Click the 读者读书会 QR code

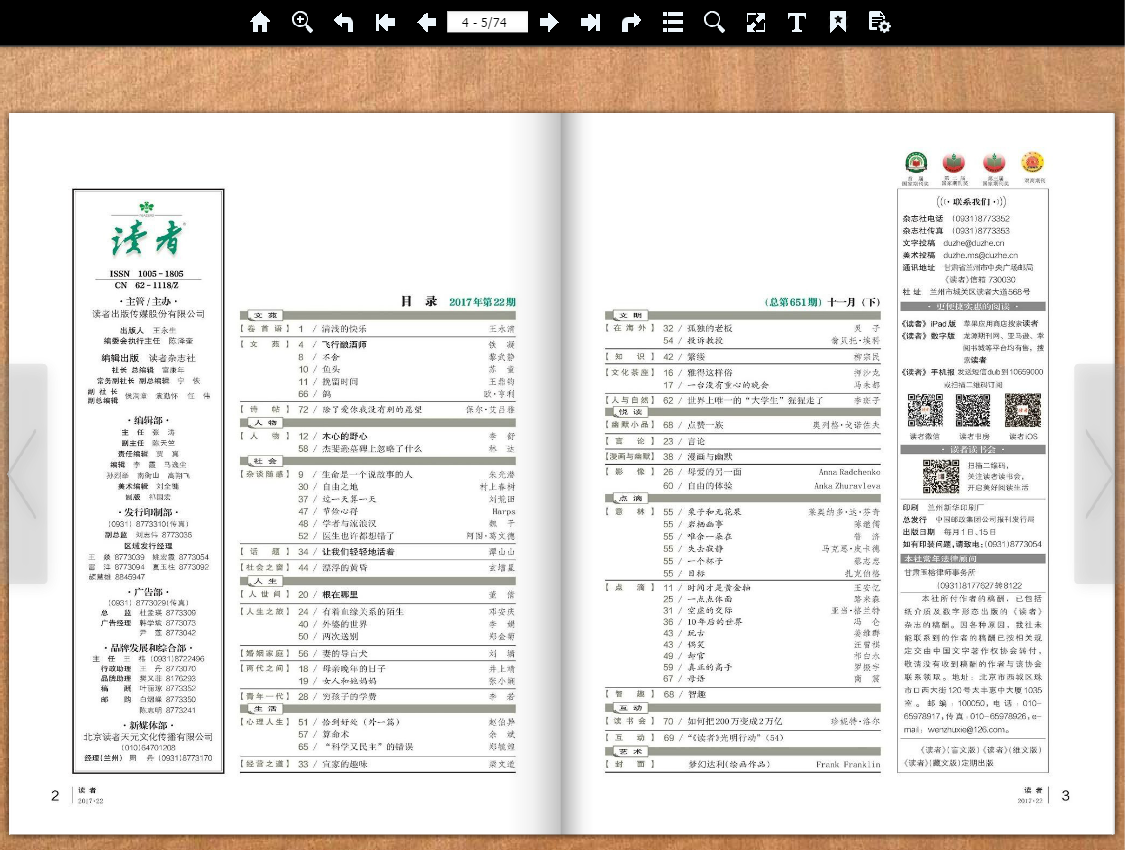pyautogui.click(x=941, y=476)
